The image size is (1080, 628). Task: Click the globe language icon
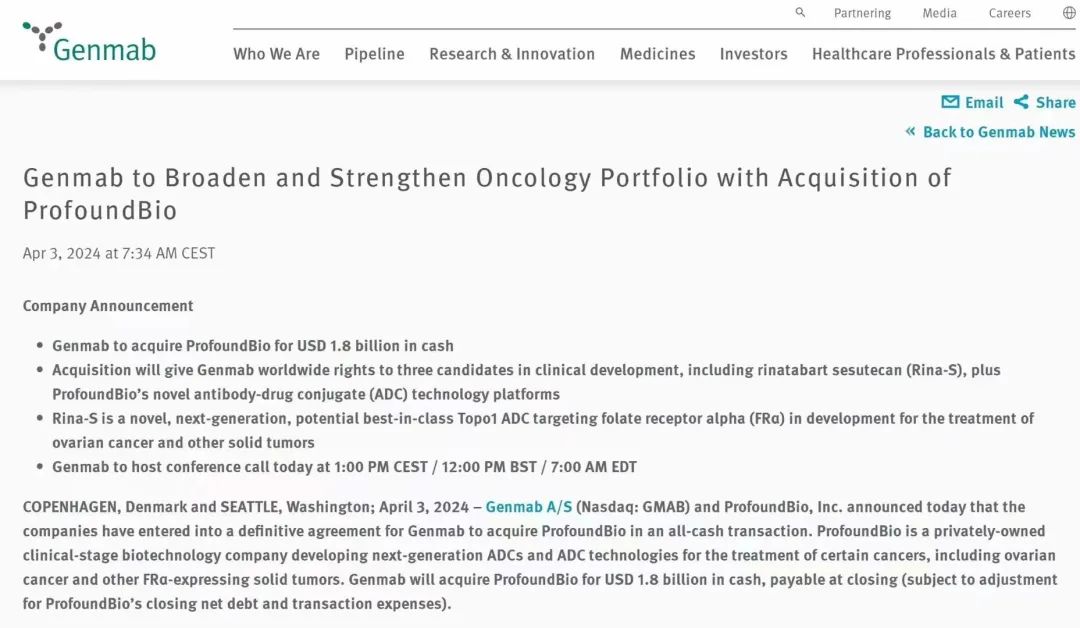click(x=1069, y=13)
